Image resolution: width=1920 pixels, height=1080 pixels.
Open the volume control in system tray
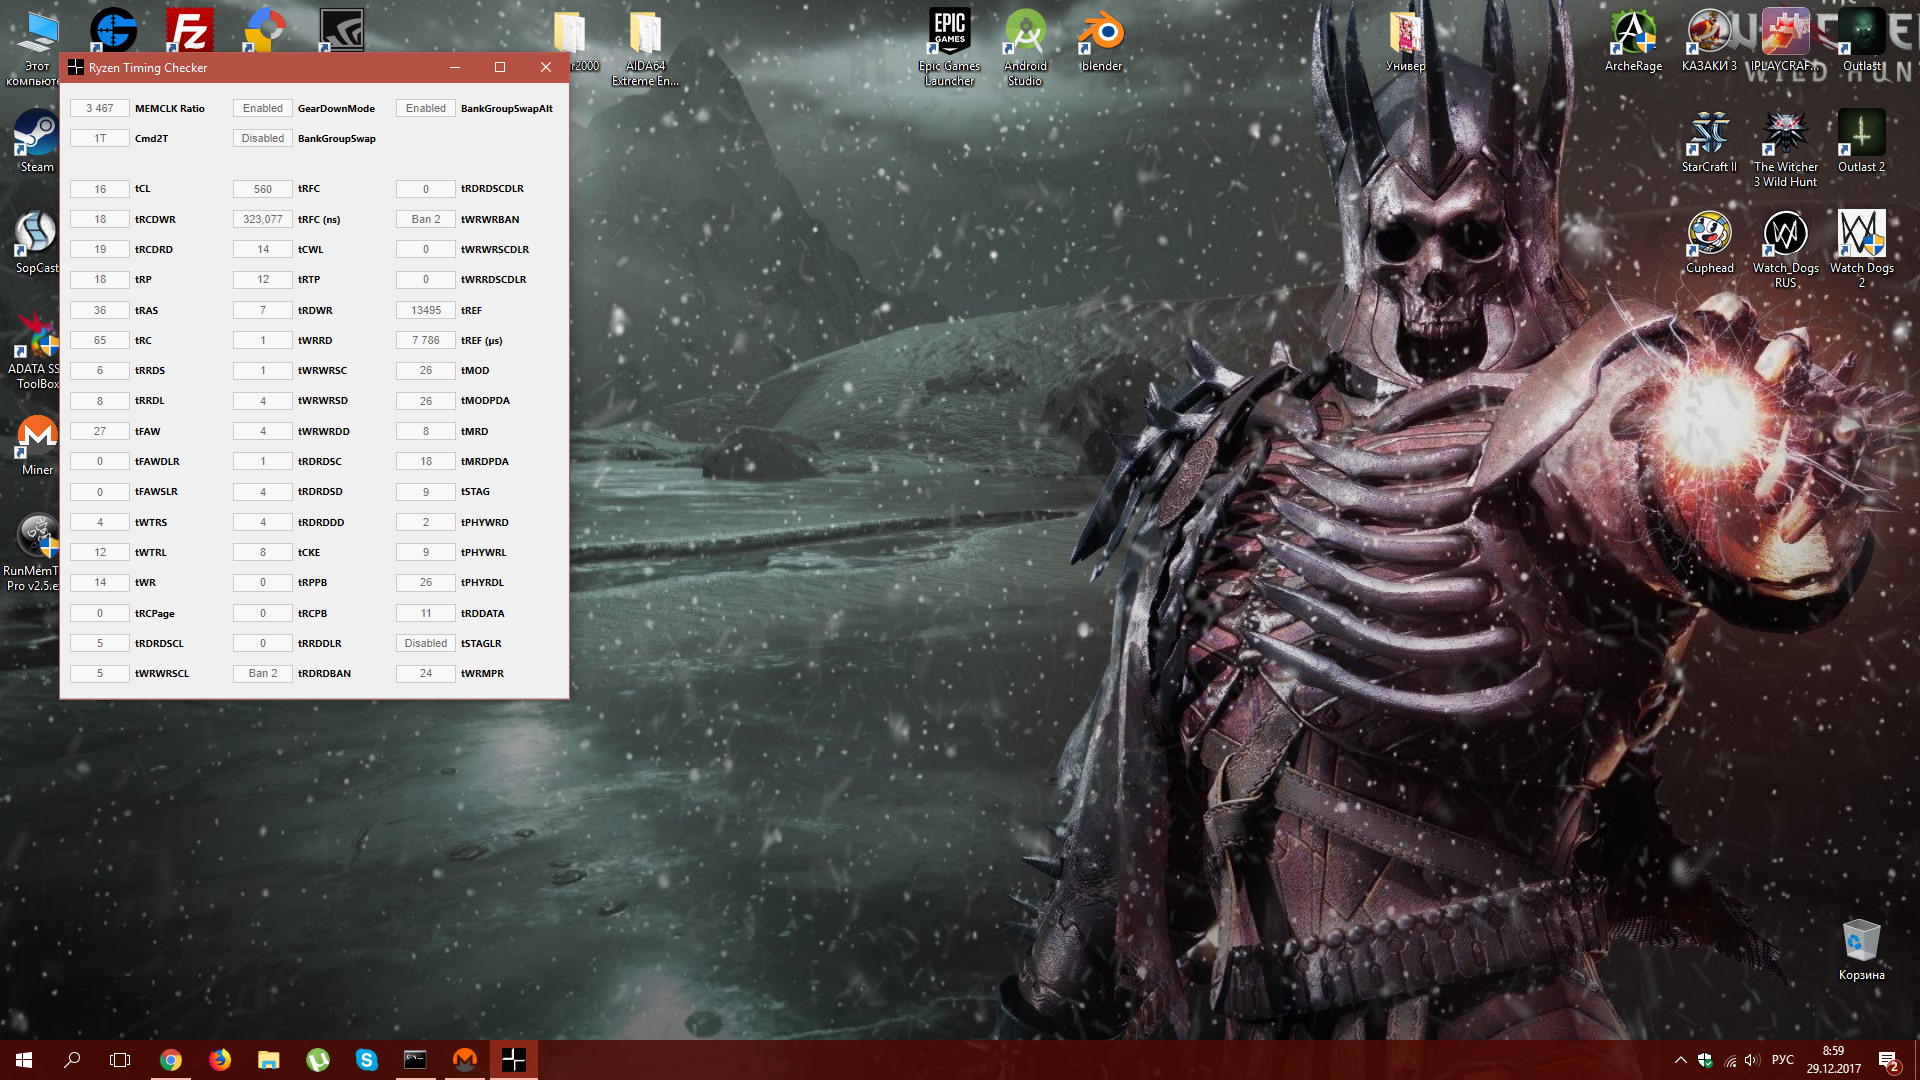(1751, 1060)
